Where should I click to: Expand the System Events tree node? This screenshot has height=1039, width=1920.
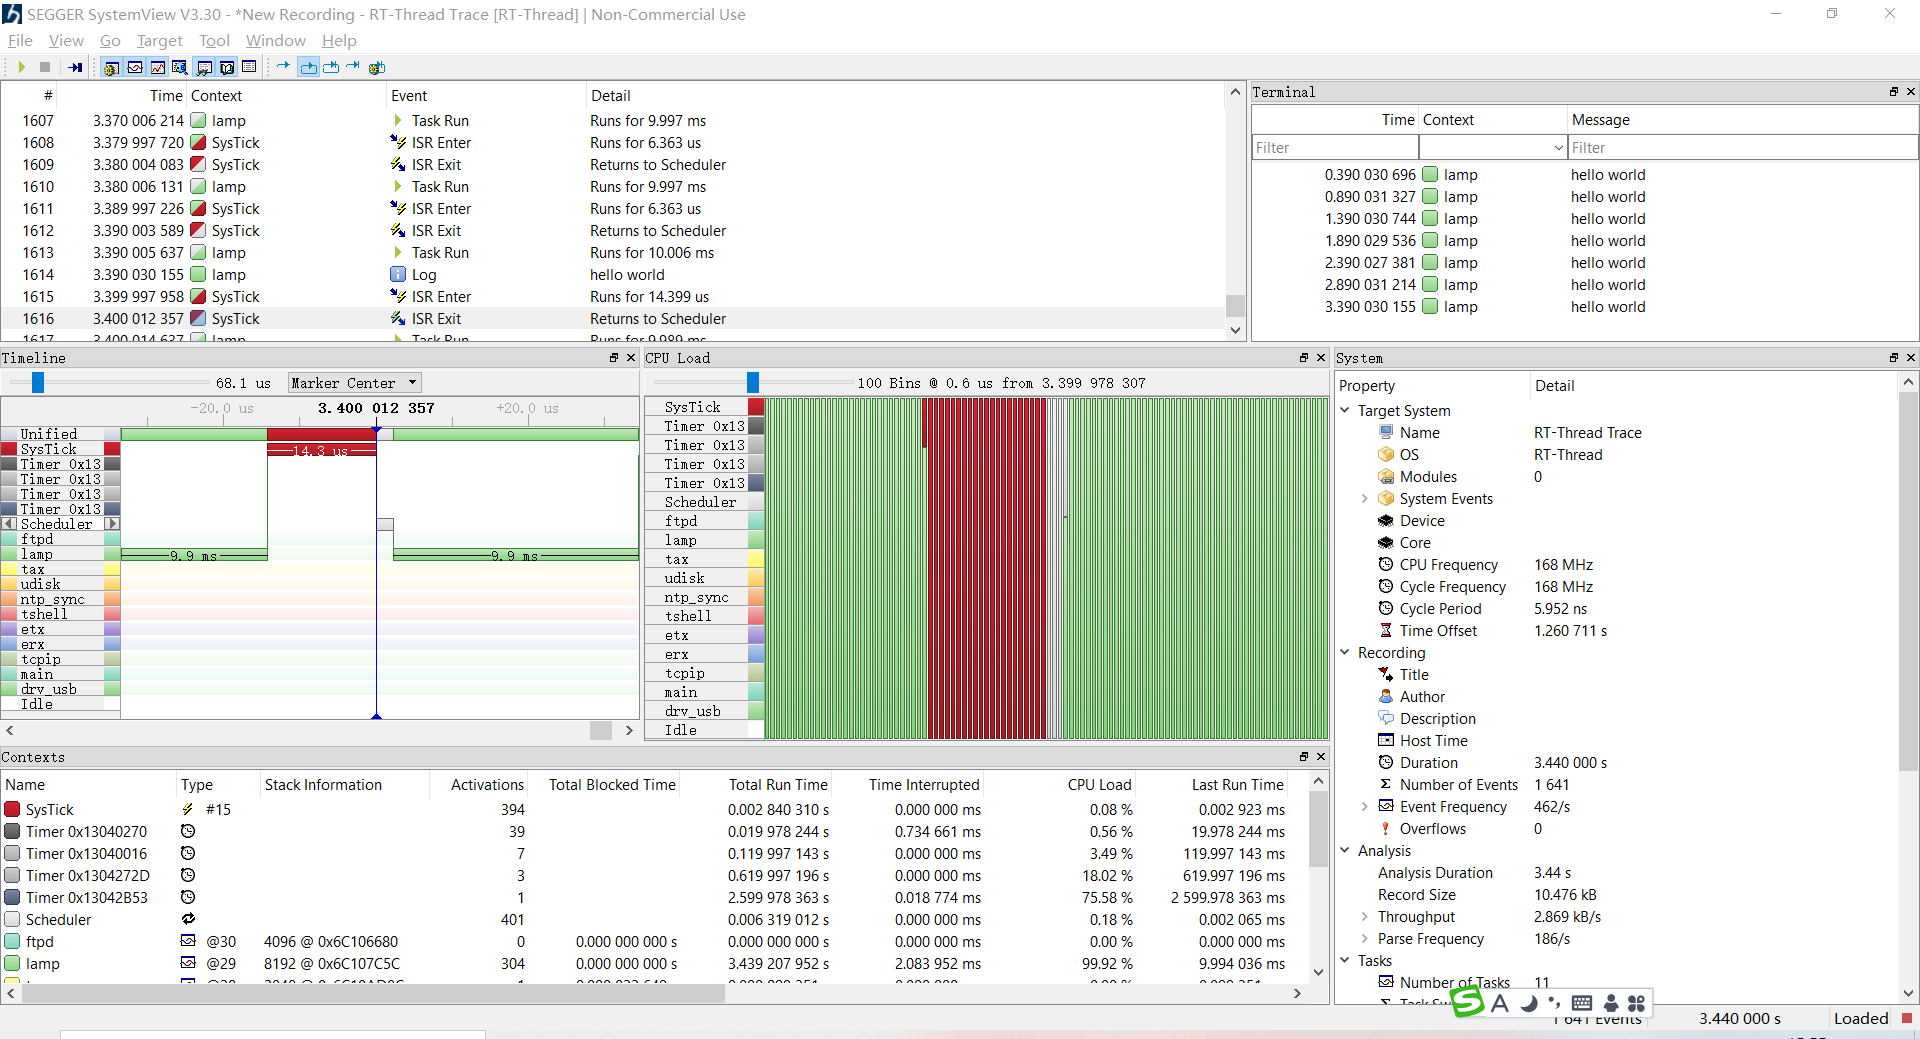(1365, 498)
